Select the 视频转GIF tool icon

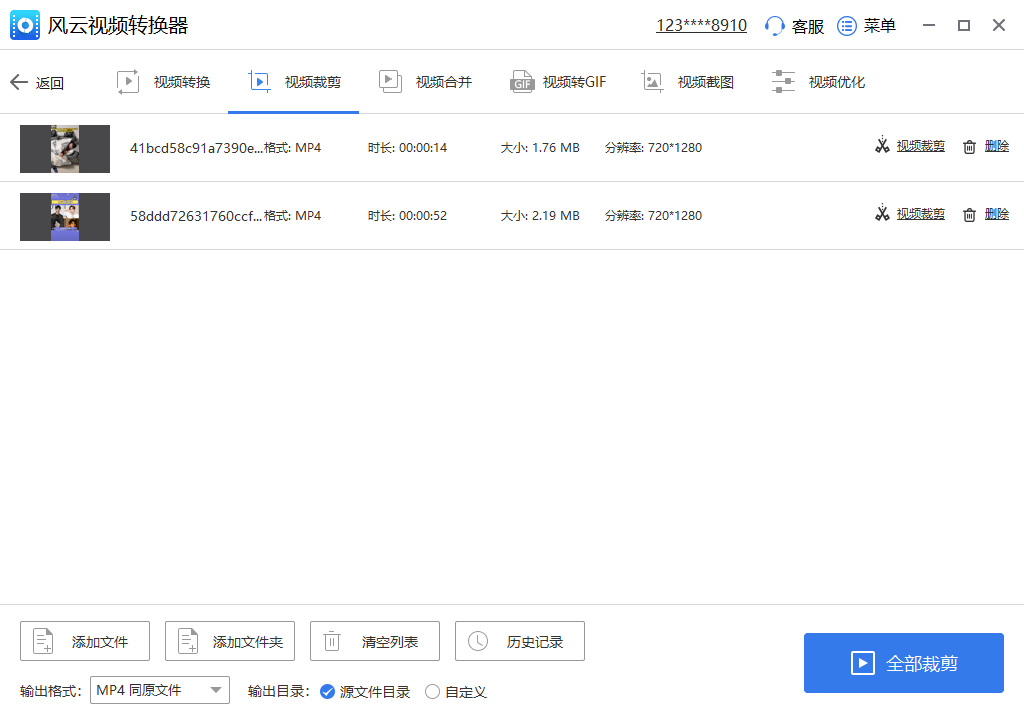click(x=522, y=82)
